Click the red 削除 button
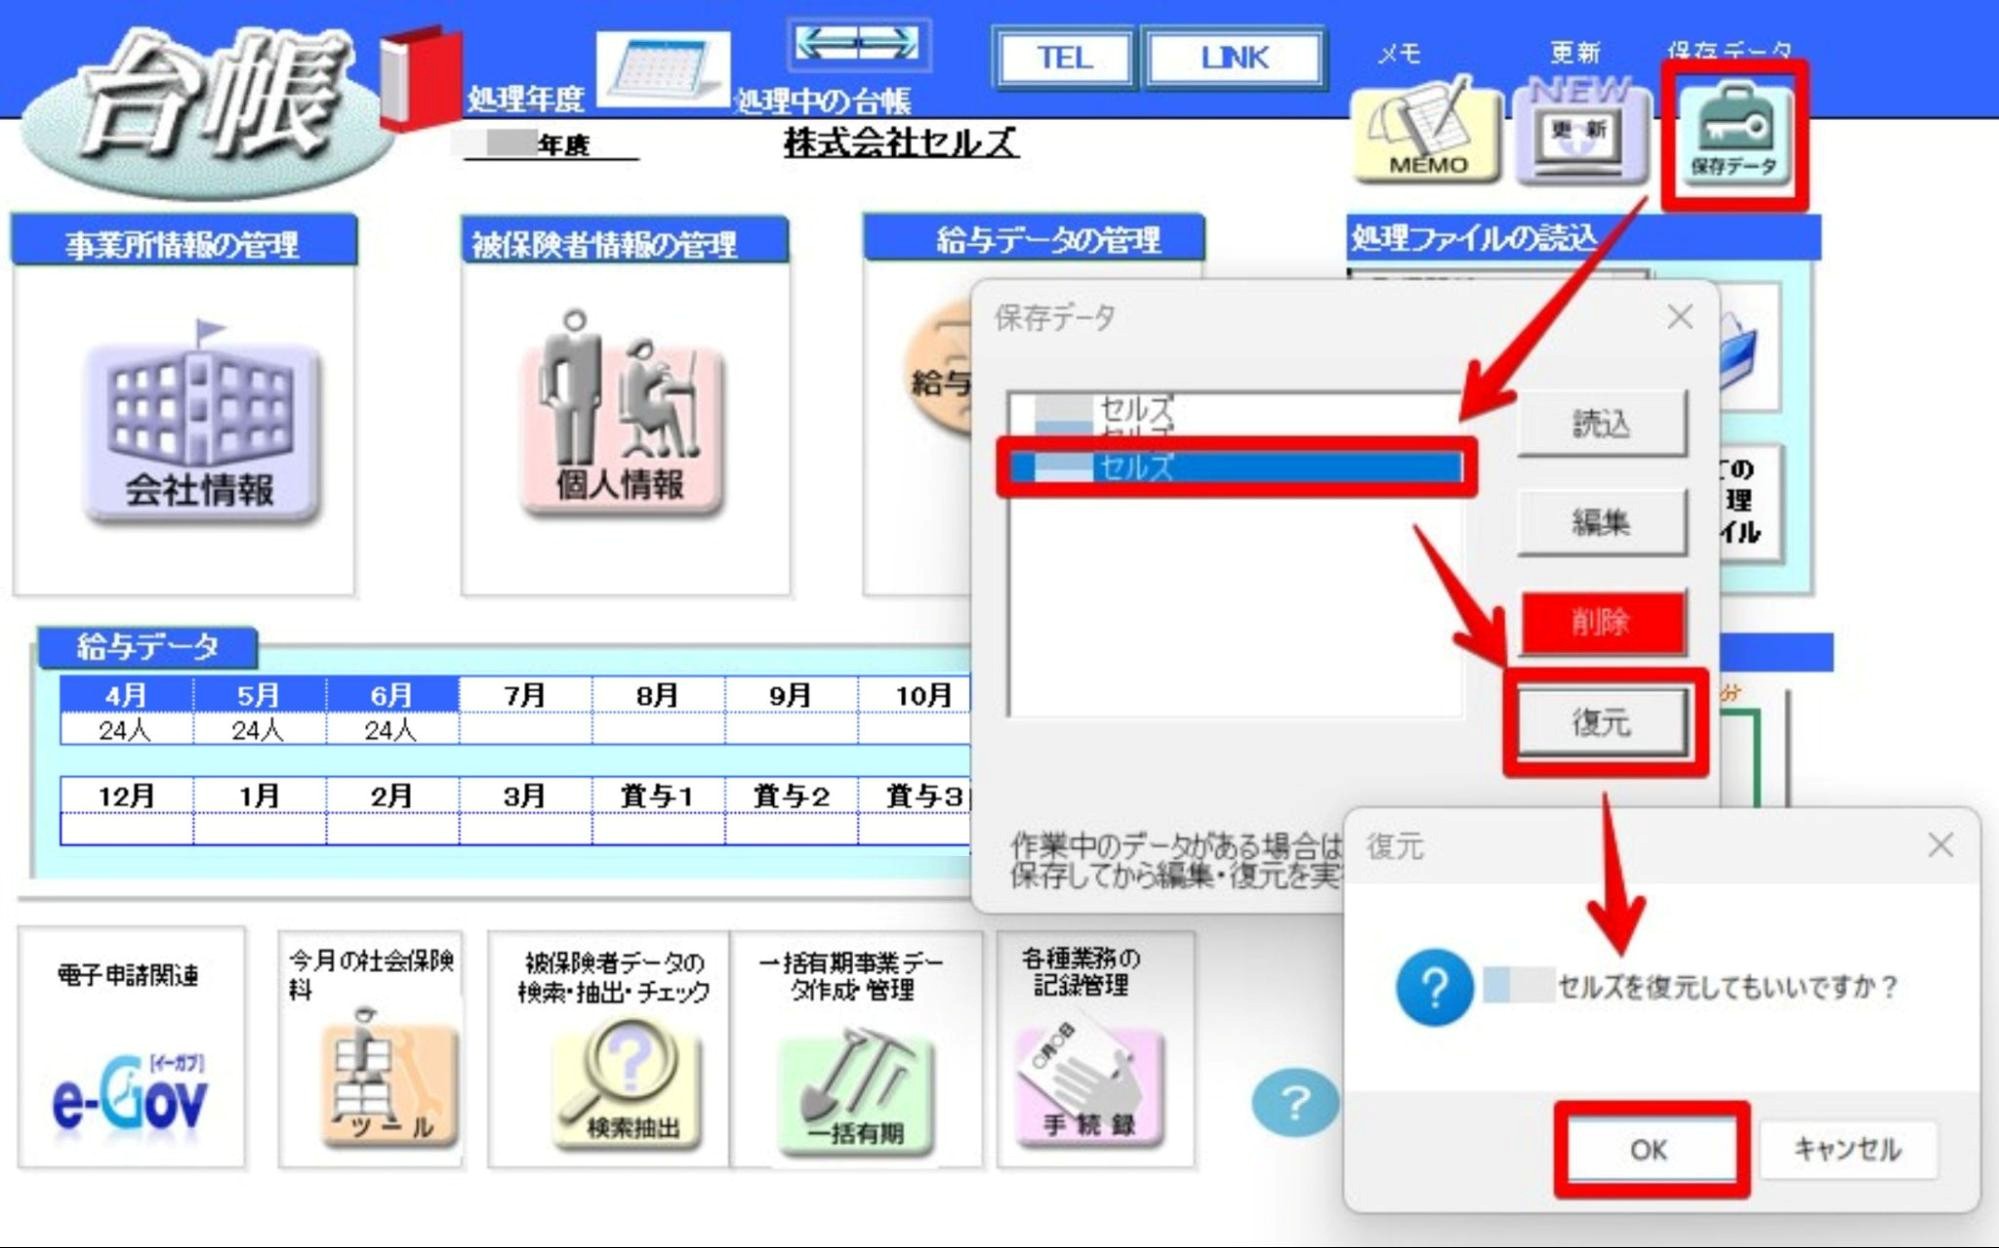This screenshot has height=1248, width=1999. click(x=1601, y=622)
